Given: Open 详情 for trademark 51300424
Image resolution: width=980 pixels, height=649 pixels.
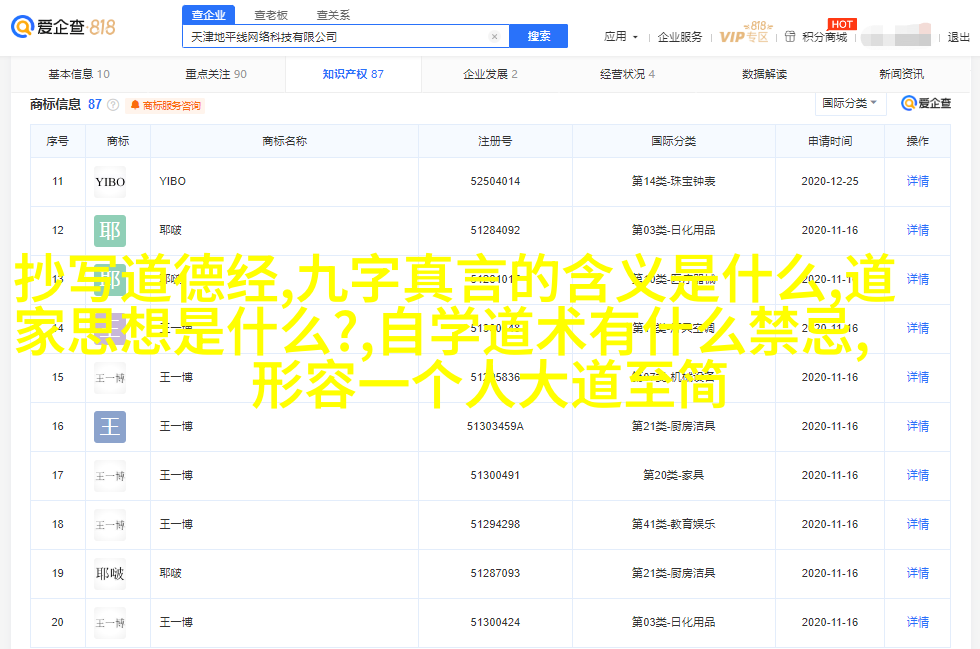Looking at the screenshot, I should click(x=918, y=622).
